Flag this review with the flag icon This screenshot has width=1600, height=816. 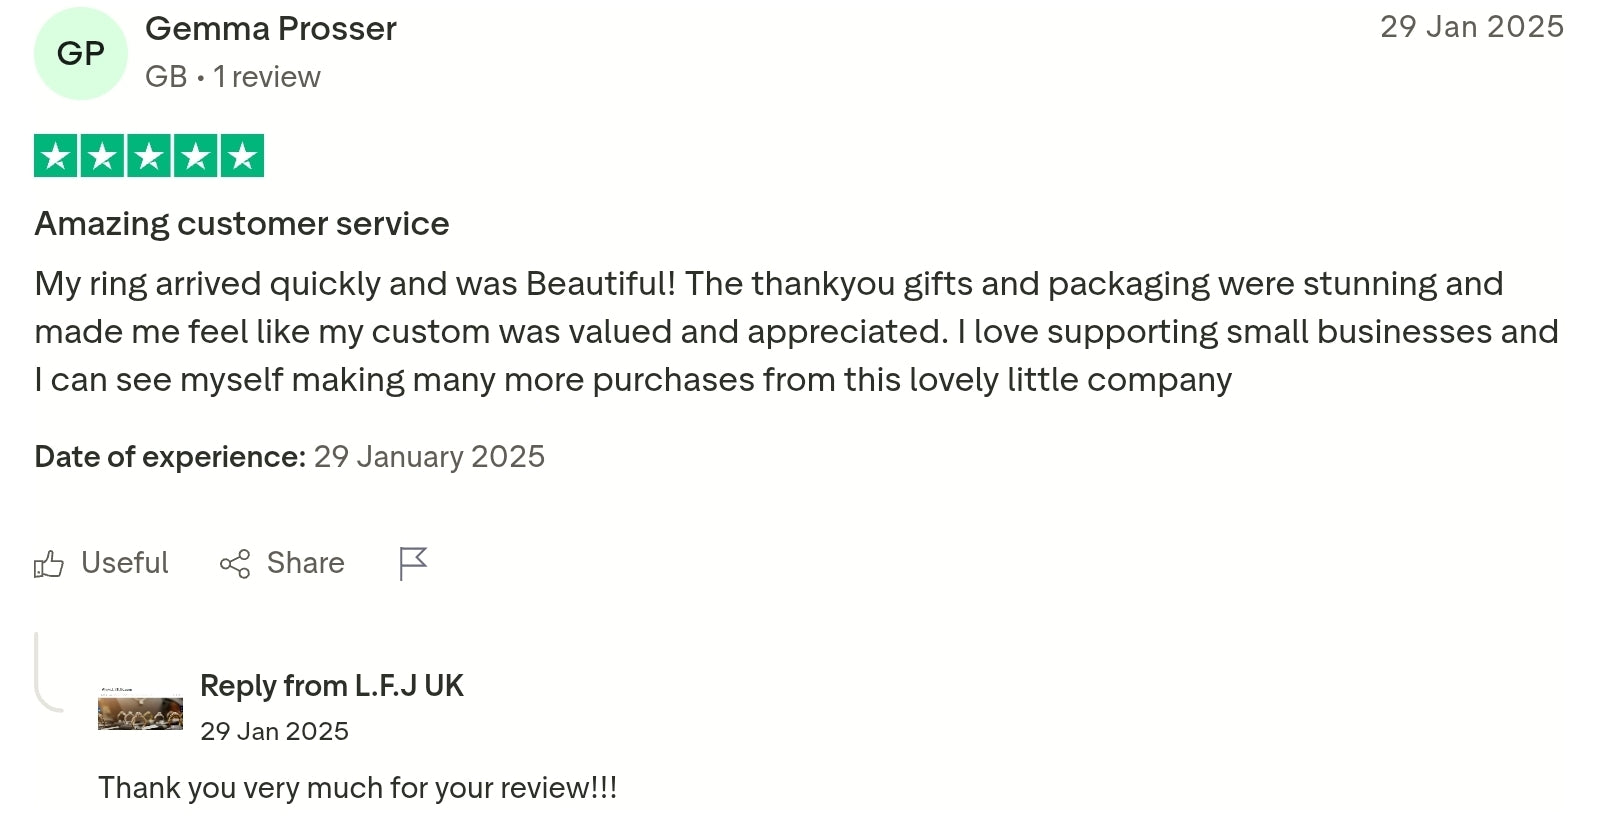tap(412, 563)
